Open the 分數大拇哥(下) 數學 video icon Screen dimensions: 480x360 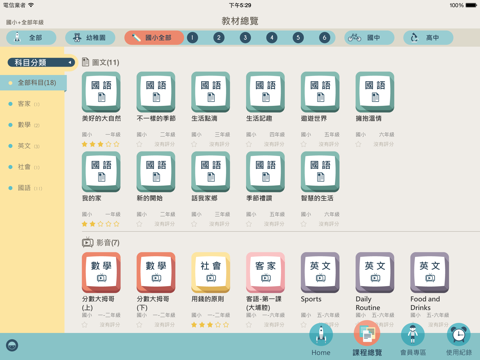coord(156,273)
